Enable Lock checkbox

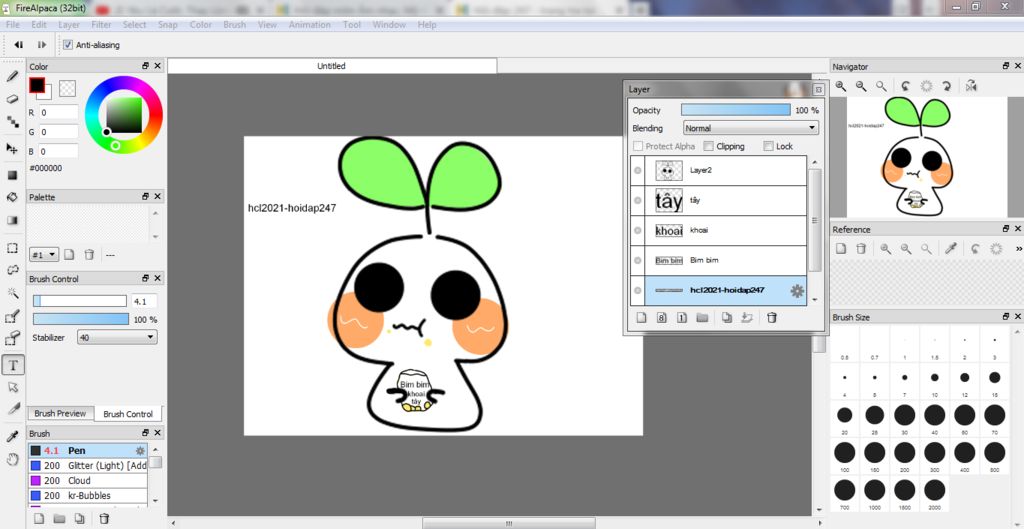coord(768,146)
